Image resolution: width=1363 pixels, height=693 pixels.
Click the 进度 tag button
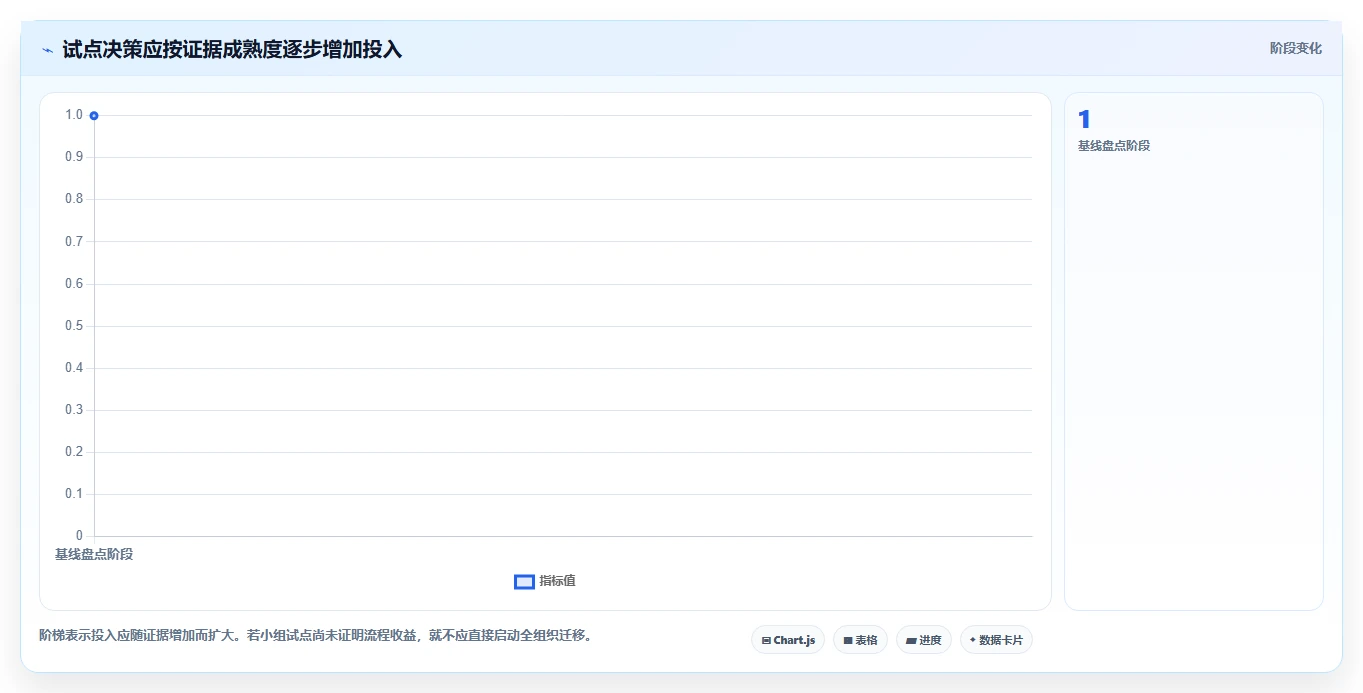tap(924, 640)
